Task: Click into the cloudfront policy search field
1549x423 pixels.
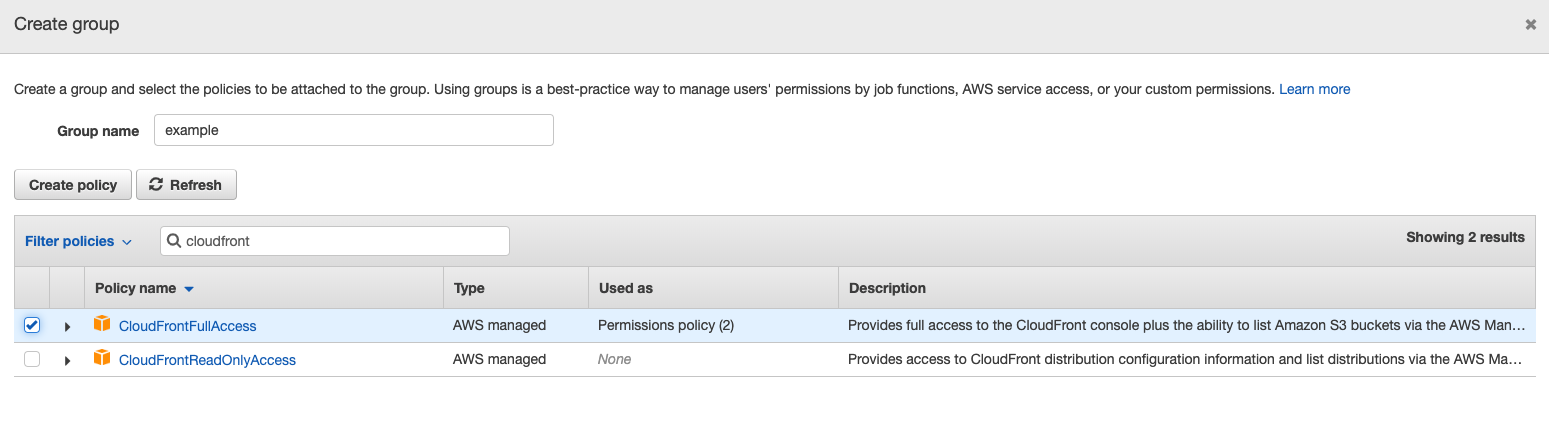Action: click(x=340, y=241)
